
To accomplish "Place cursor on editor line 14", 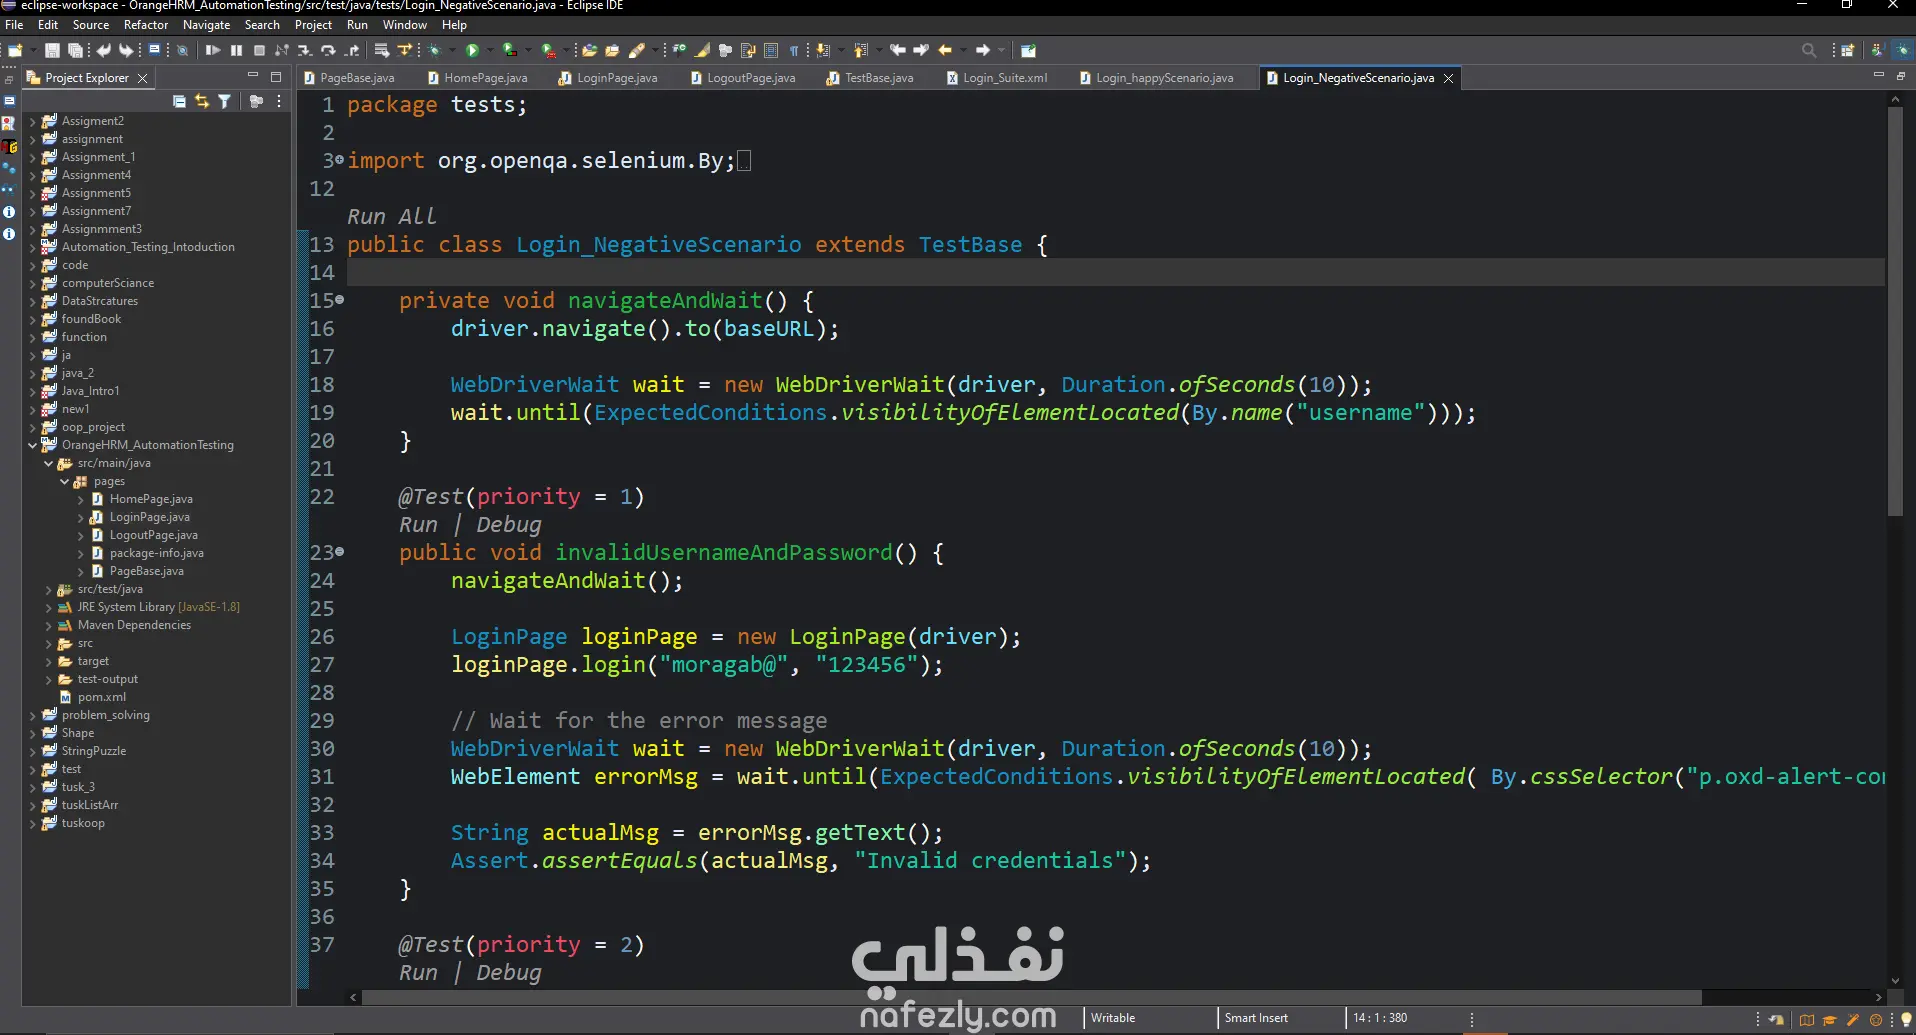I will (1115, 273).
